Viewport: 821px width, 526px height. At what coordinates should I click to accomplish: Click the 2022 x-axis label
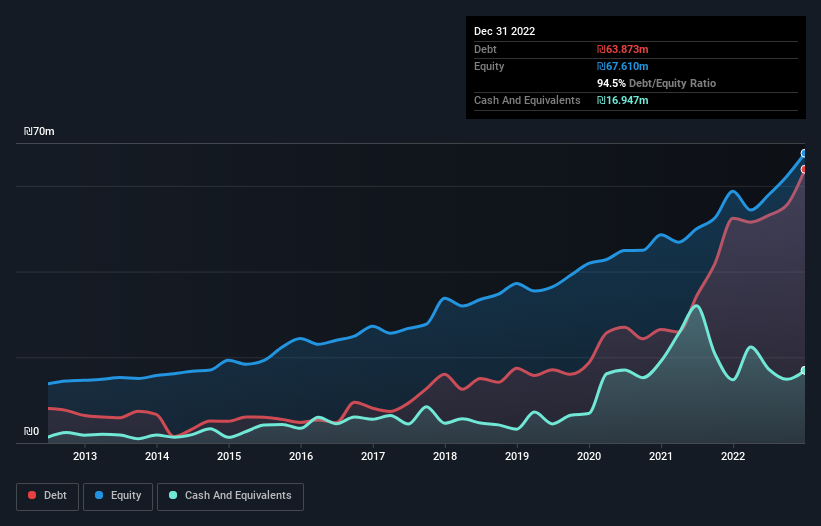[733, 456]
